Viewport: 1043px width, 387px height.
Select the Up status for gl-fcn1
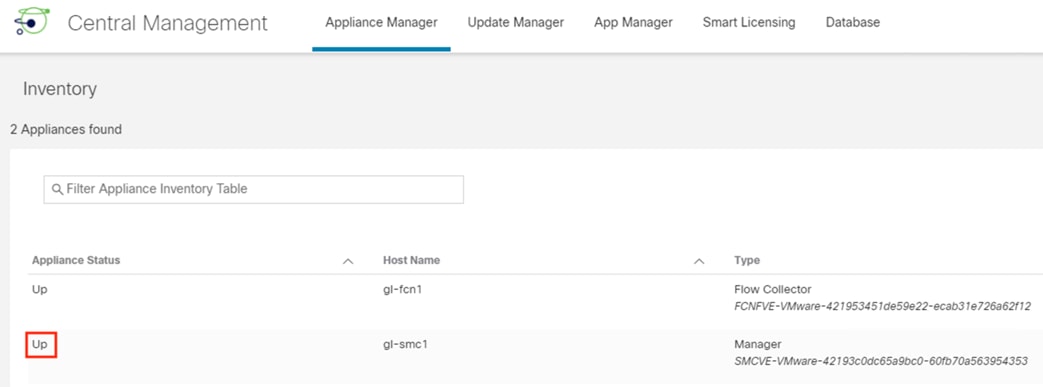(39, 290)
